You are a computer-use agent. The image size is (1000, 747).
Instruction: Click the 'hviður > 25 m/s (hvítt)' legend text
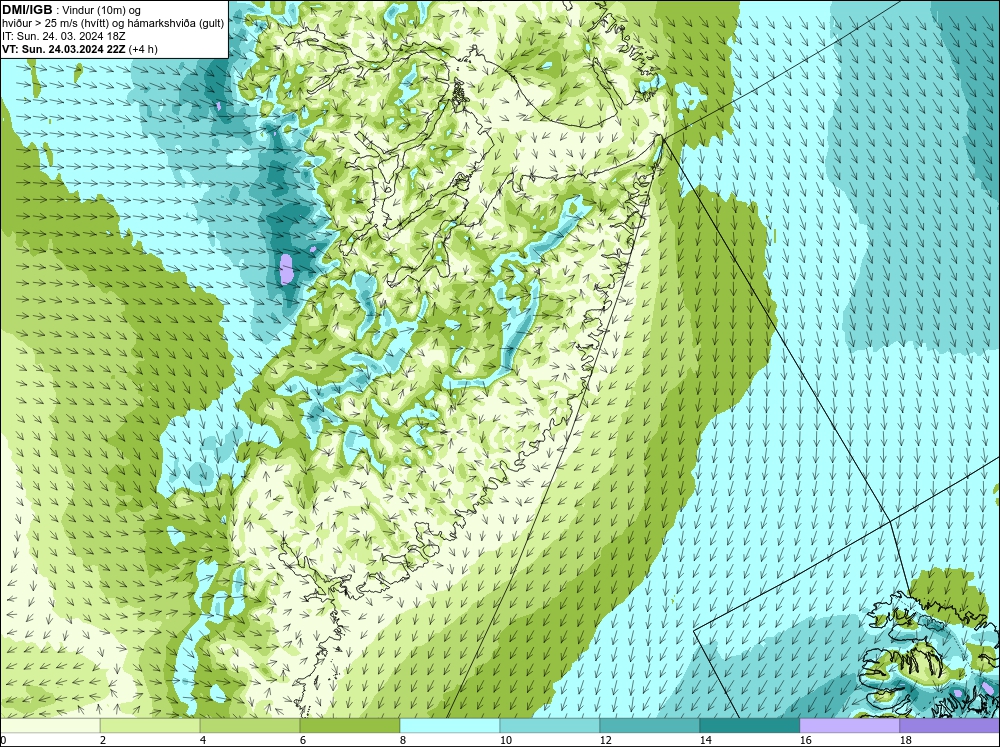[x=55, y=24]
